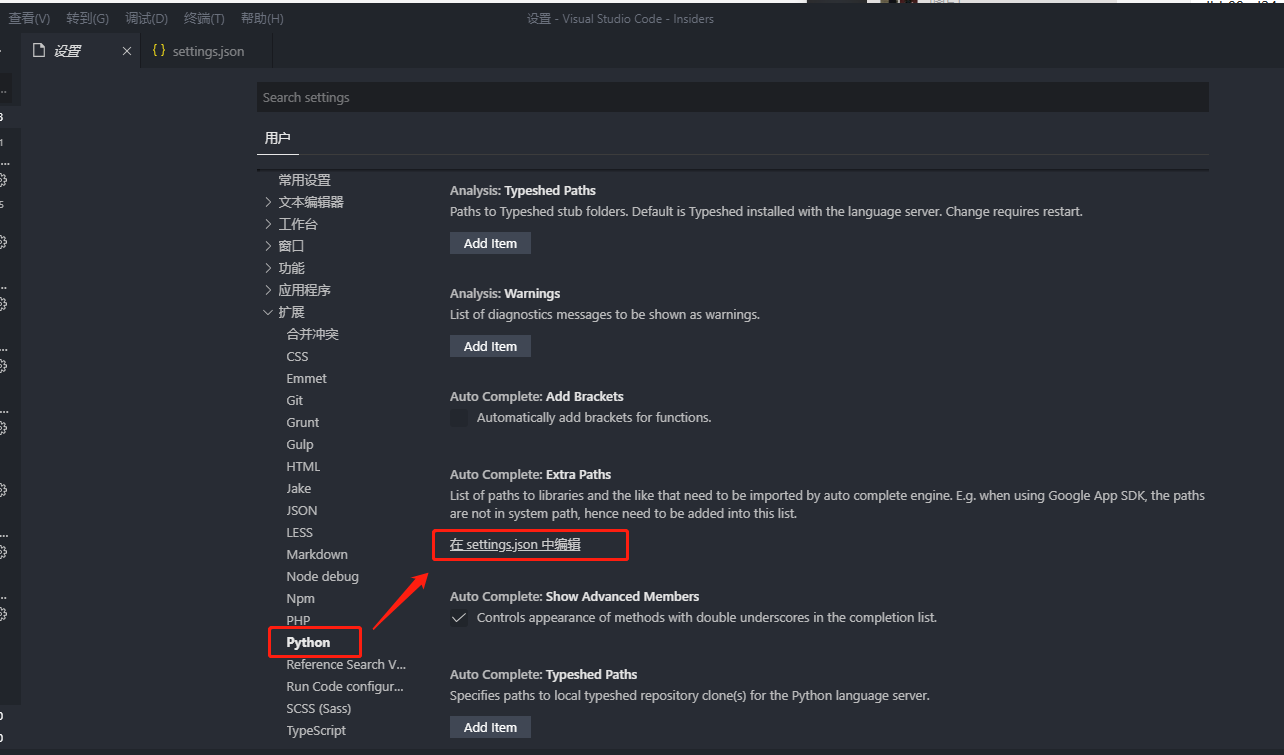
Task: Focus the Search settings input box
Action: click(x=733, y=97)
